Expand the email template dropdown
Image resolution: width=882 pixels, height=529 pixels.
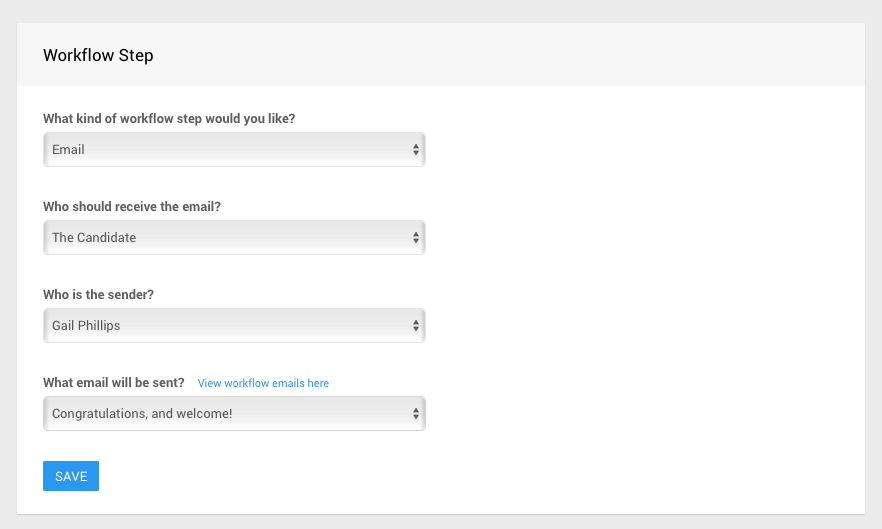coord(234,414)
